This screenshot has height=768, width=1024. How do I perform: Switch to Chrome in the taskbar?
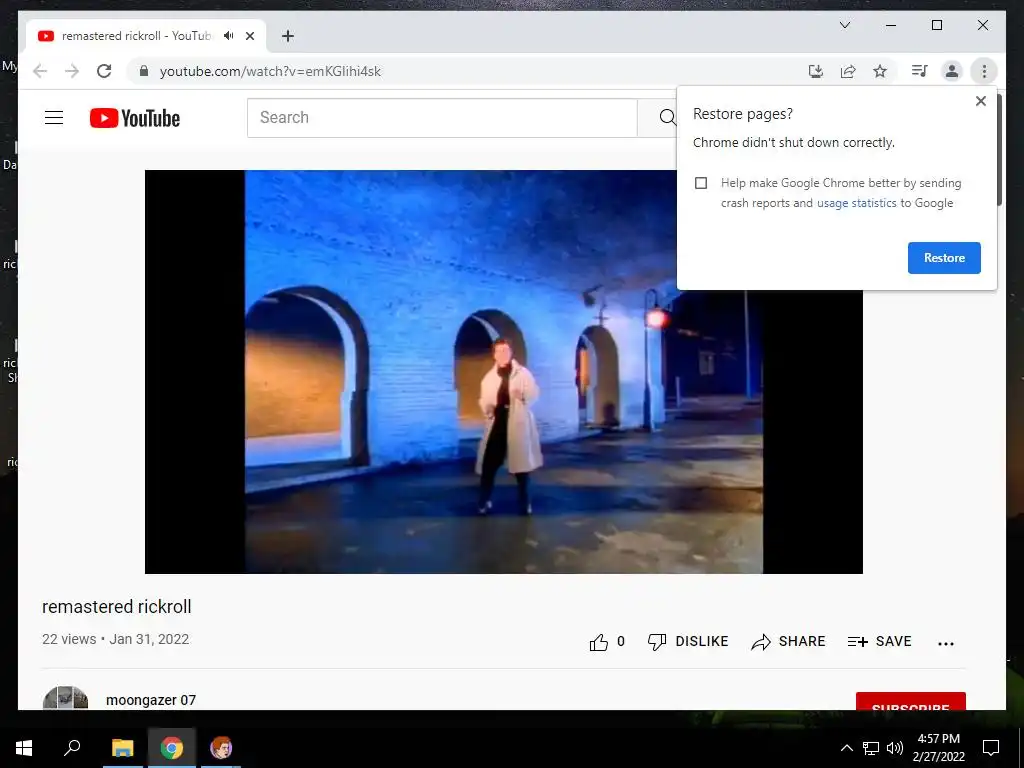coord(172,748)
